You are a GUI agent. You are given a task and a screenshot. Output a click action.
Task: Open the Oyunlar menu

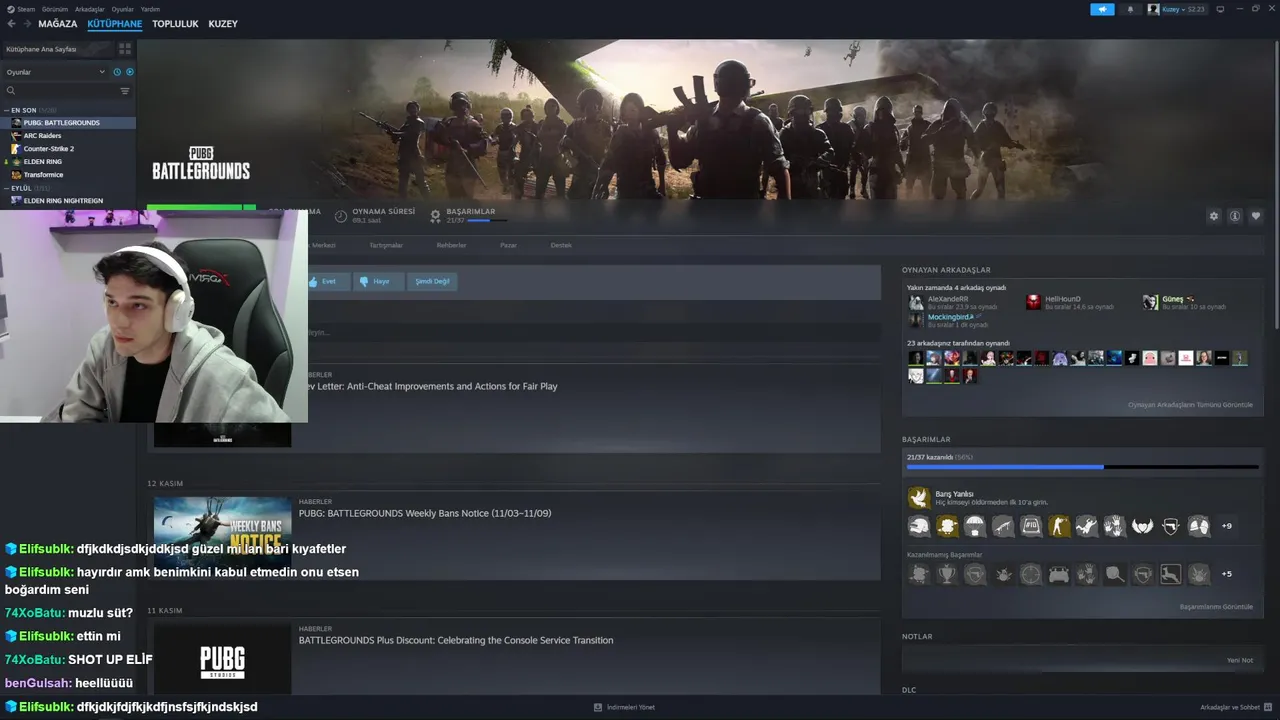tap(123, 9)
